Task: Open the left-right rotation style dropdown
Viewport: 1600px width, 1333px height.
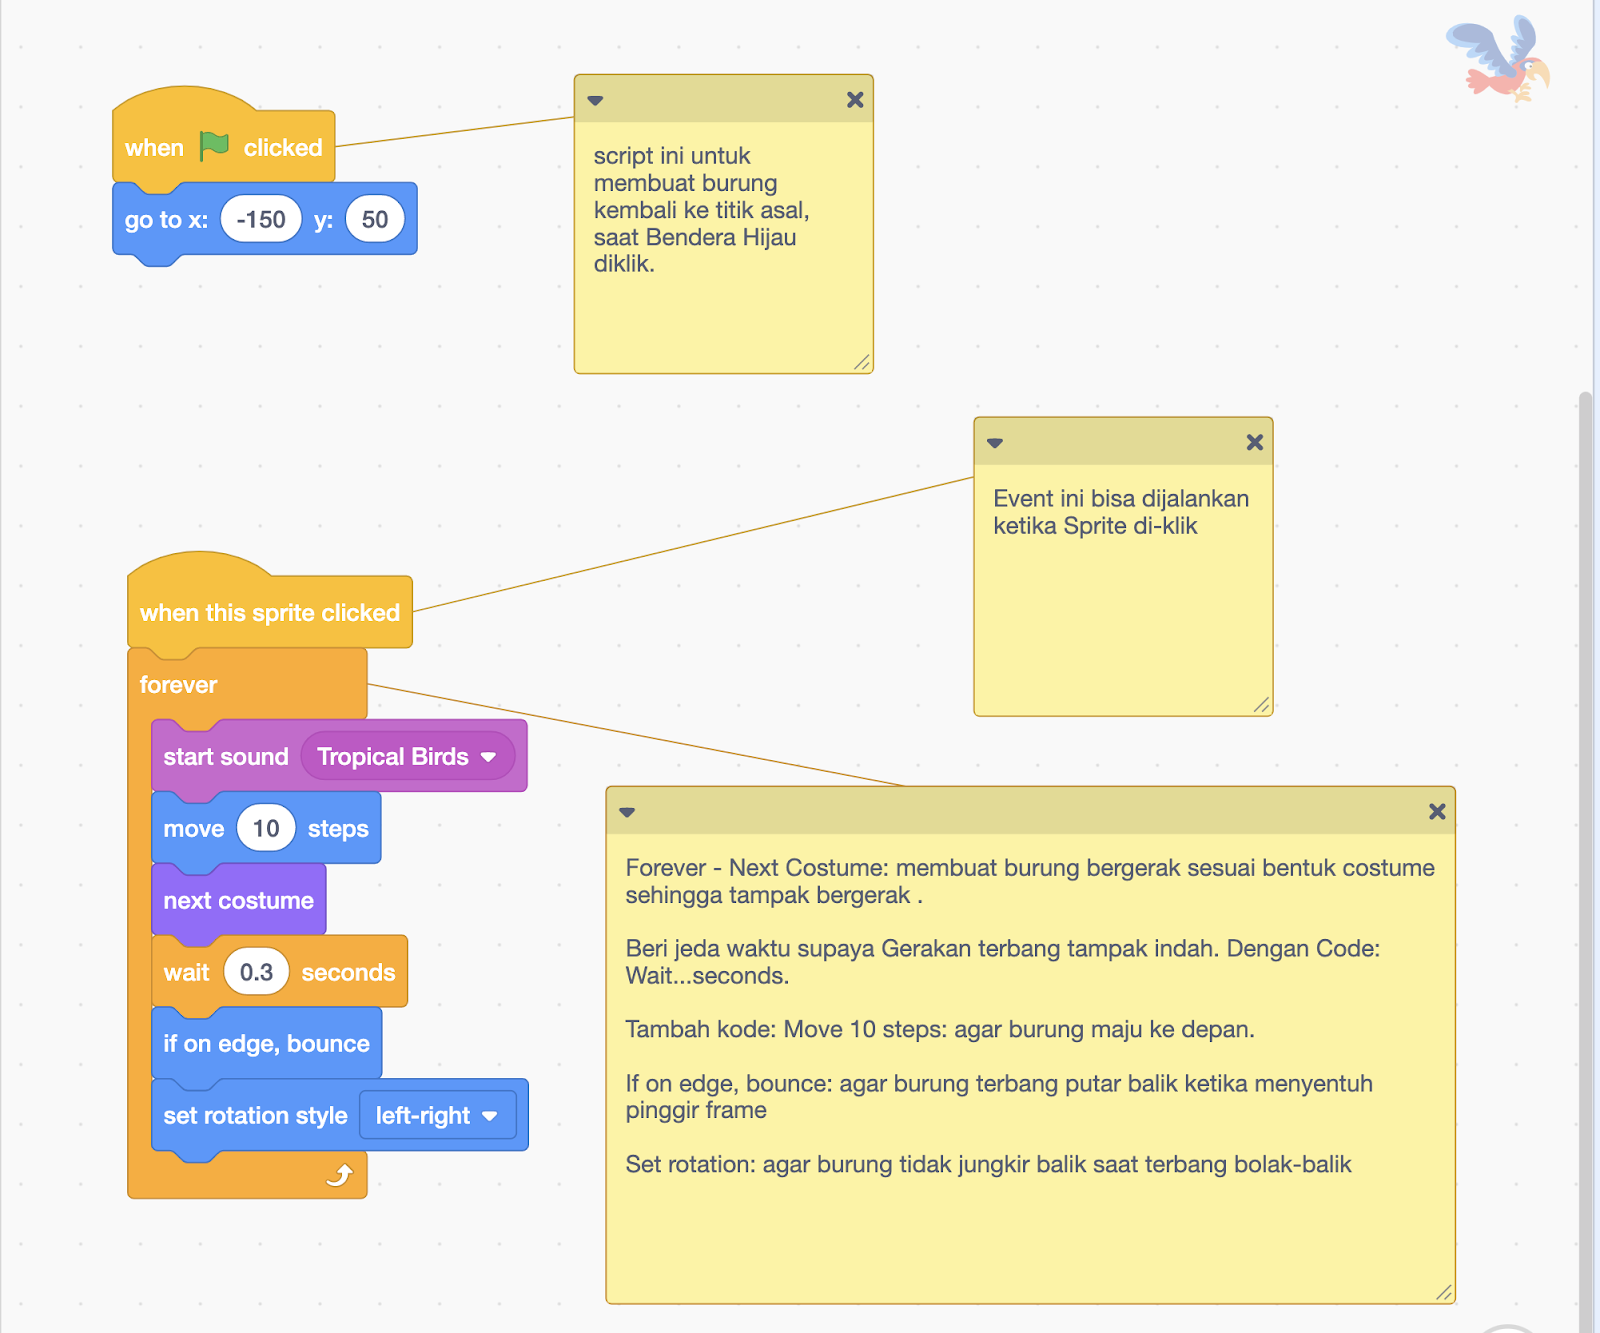Action: pos(436,1115)
